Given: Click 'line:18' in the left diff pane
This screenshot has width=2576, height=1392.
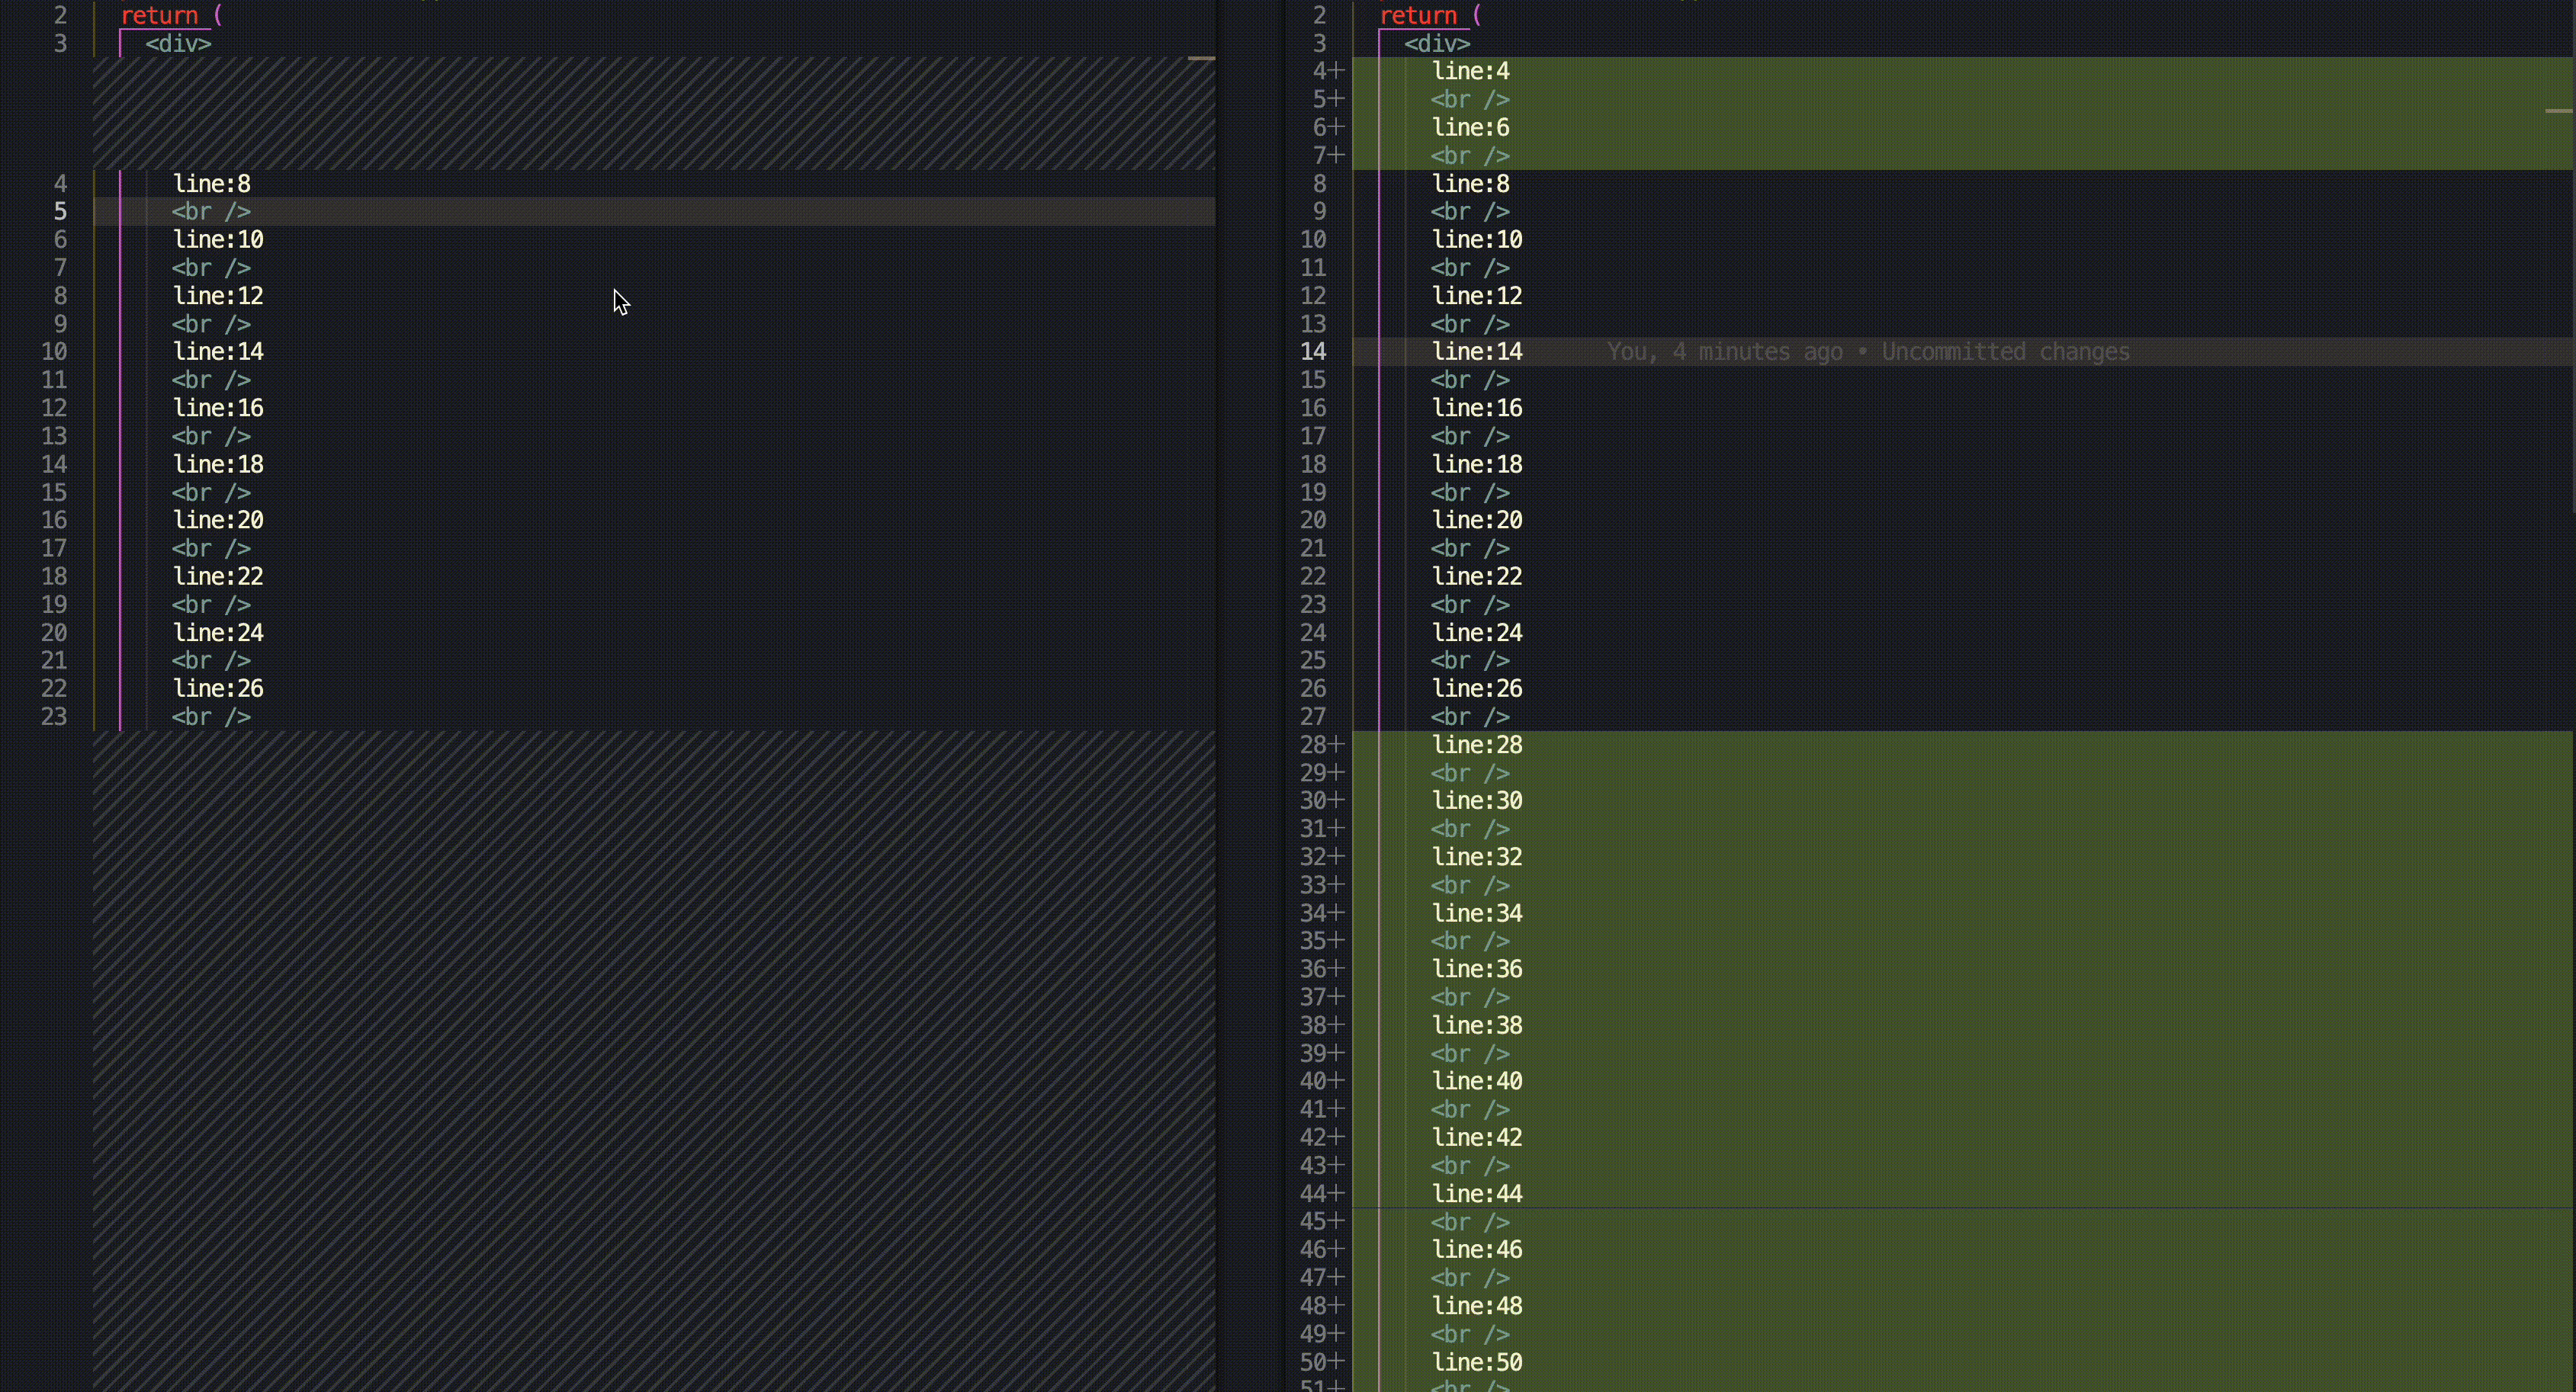Looking at the screenshot, I should pyautogui.click(x=218, y=464).
